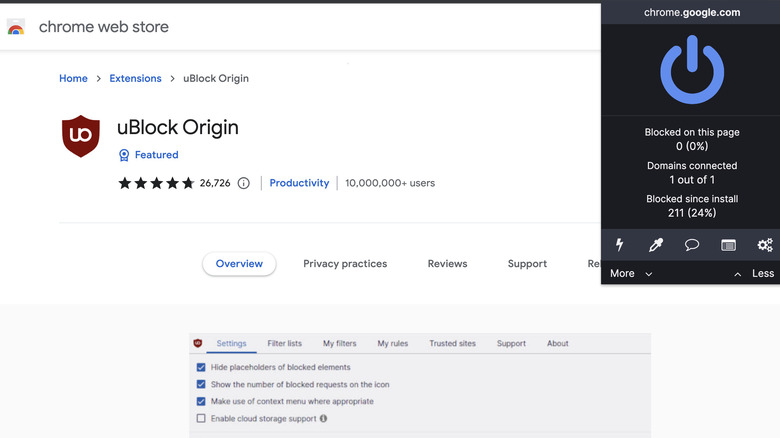780x438 pixels.
Task: Enable cloud storage support checkbox
Action: point(201,418)
